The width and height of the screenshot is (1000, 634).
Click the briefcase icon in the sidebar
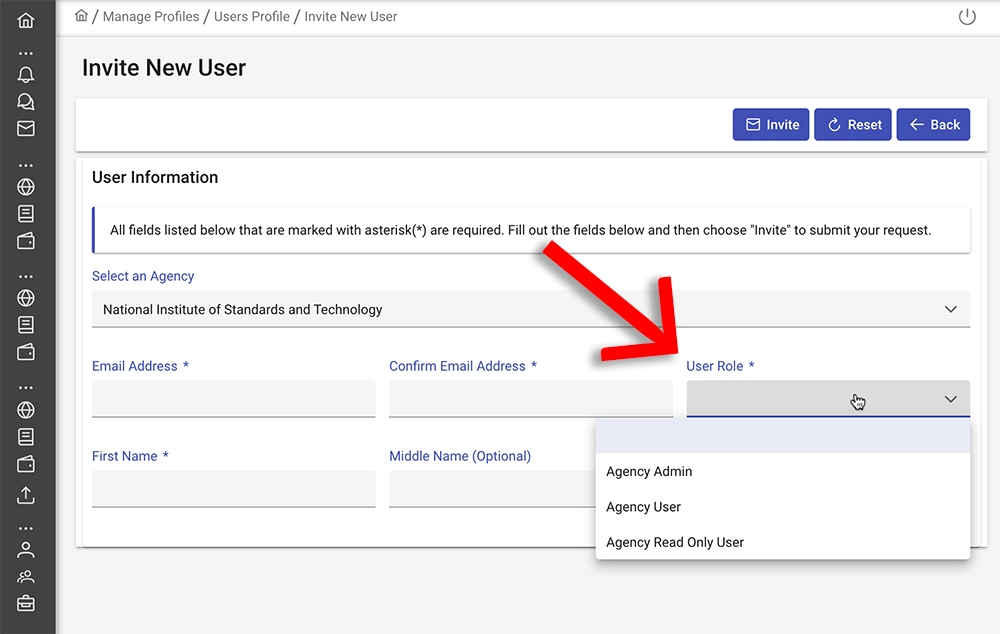[26, 603]
